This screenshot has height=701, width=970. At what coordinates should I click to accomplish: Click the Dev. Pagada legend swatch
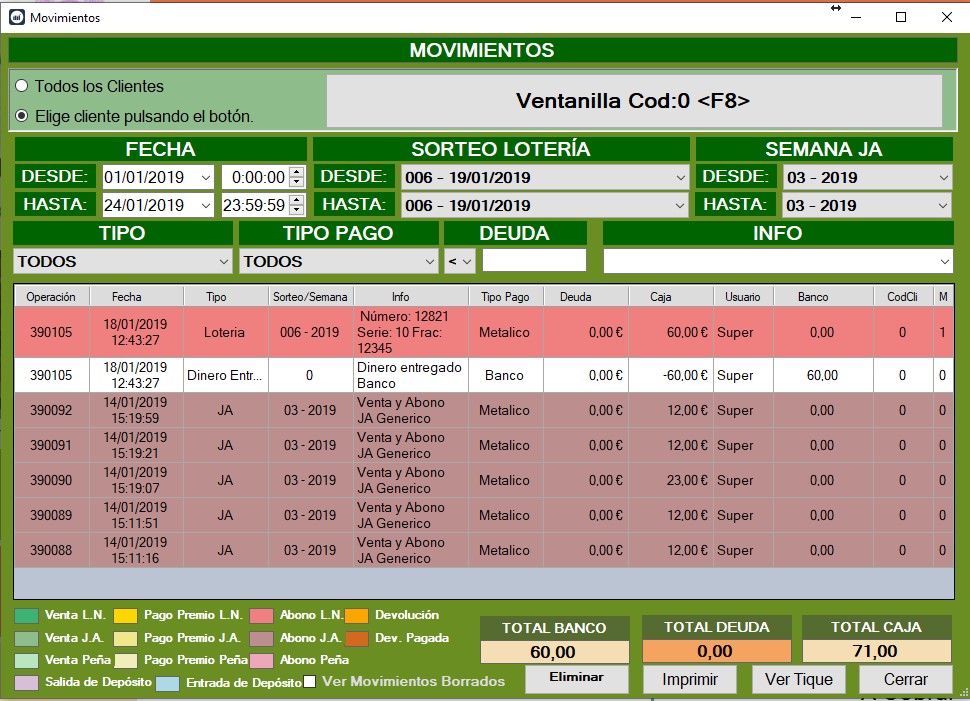357,639
